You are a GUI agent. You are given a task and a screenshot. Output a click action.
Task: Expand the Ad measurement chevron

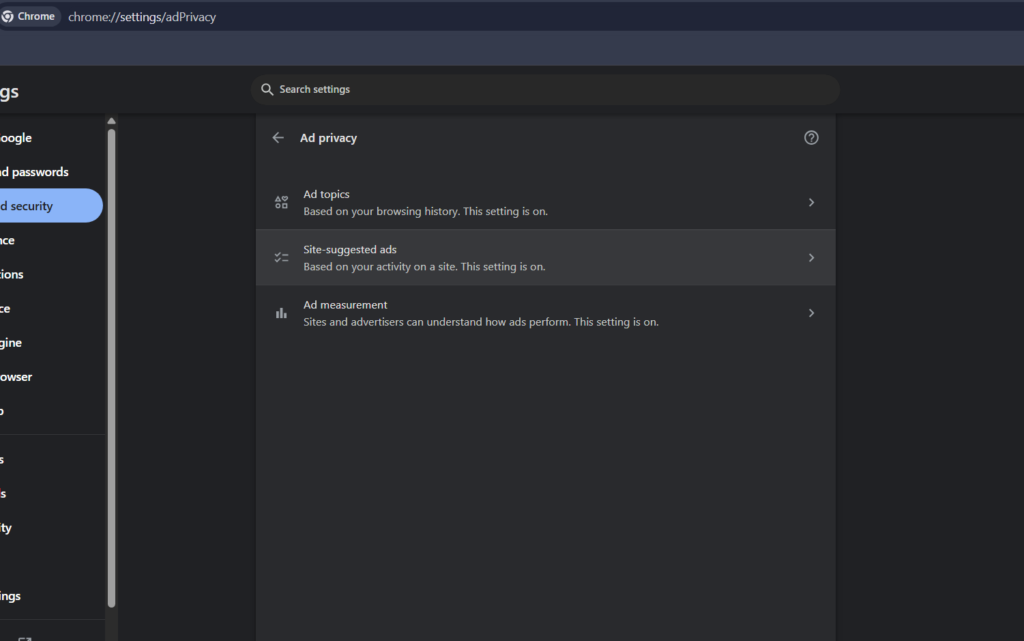coord(811,312)
